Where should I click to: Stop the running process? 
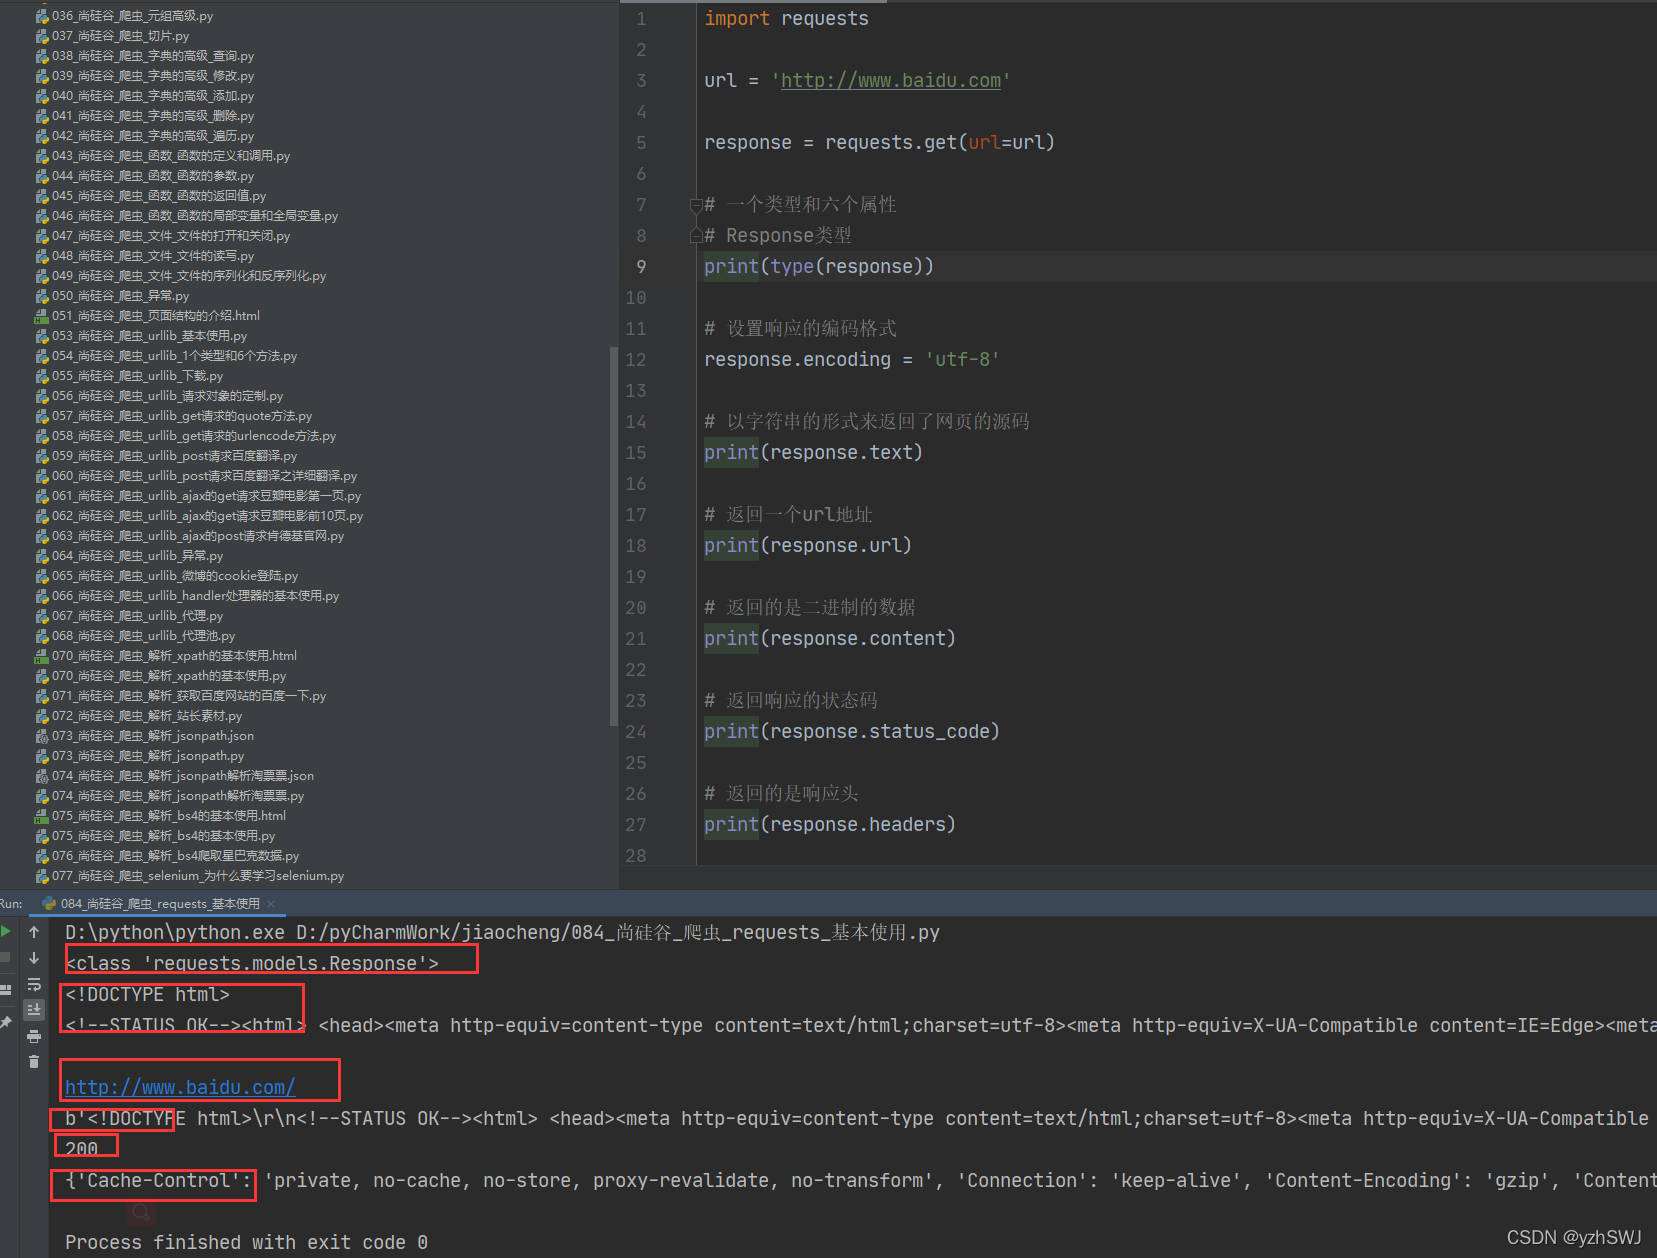7,957
